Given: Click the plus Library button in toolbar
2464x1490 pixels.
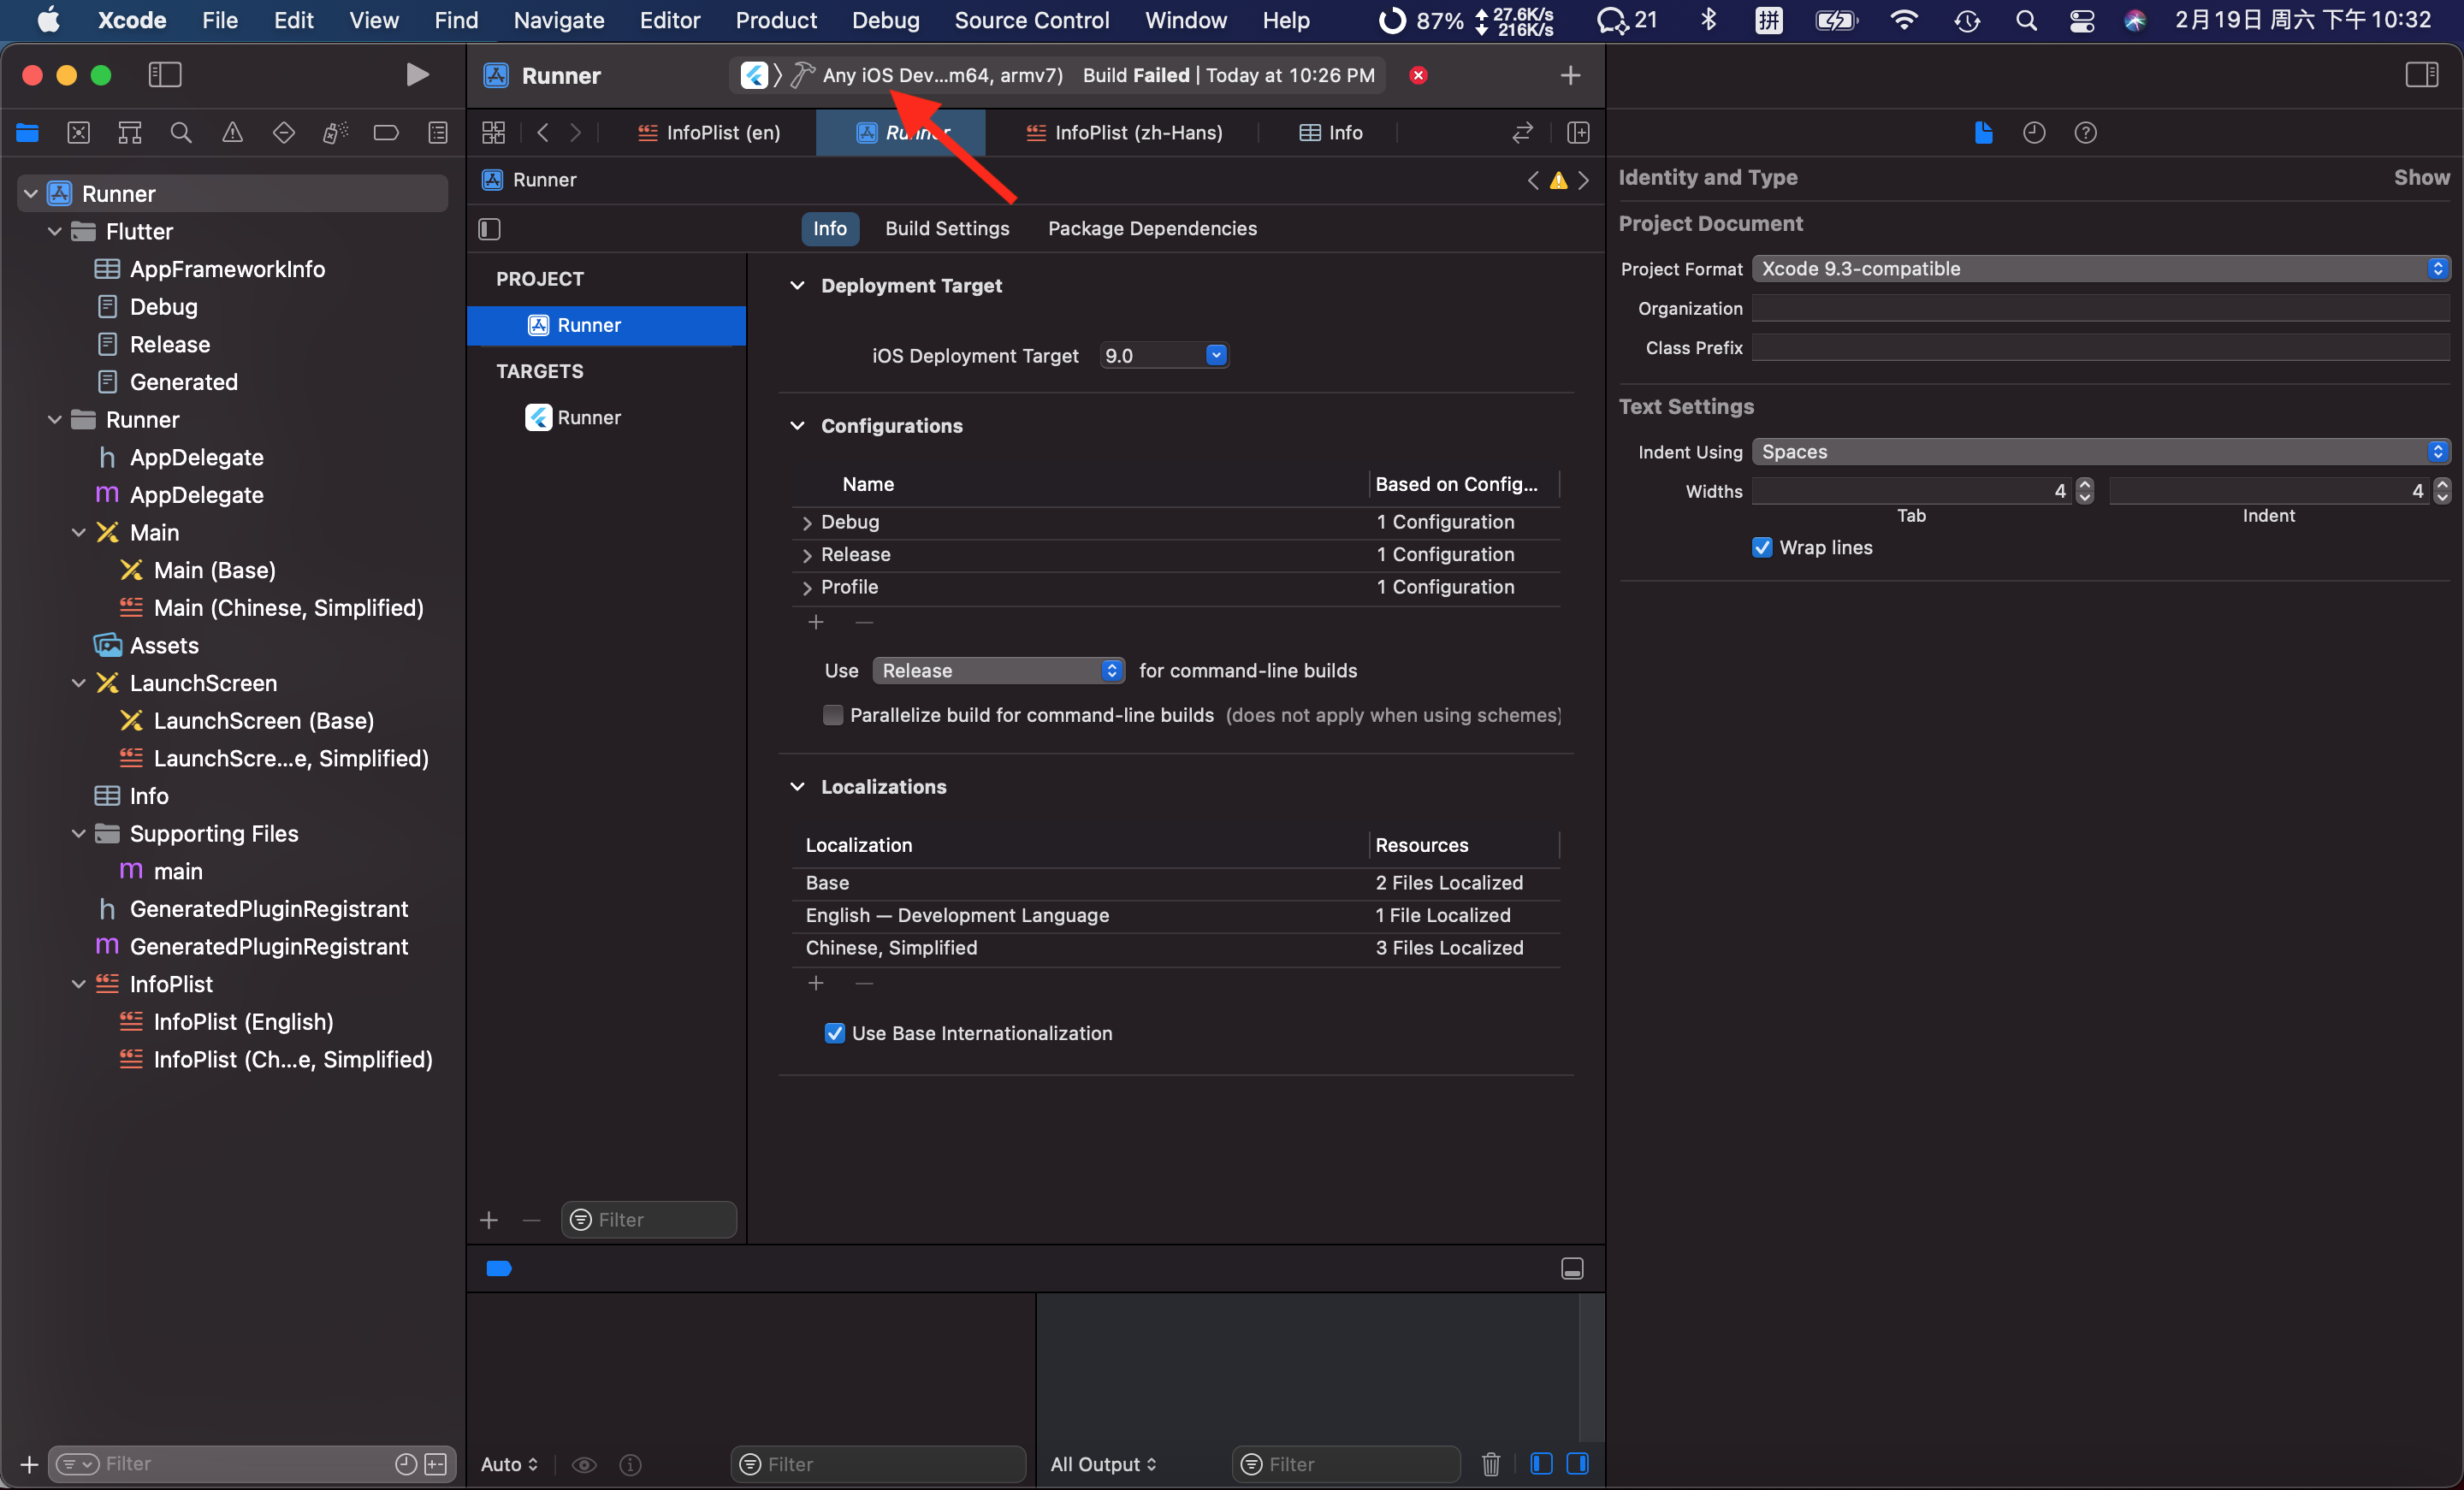Looking at the screenshot, I should pyautogui.click(x=1570, y=75).
